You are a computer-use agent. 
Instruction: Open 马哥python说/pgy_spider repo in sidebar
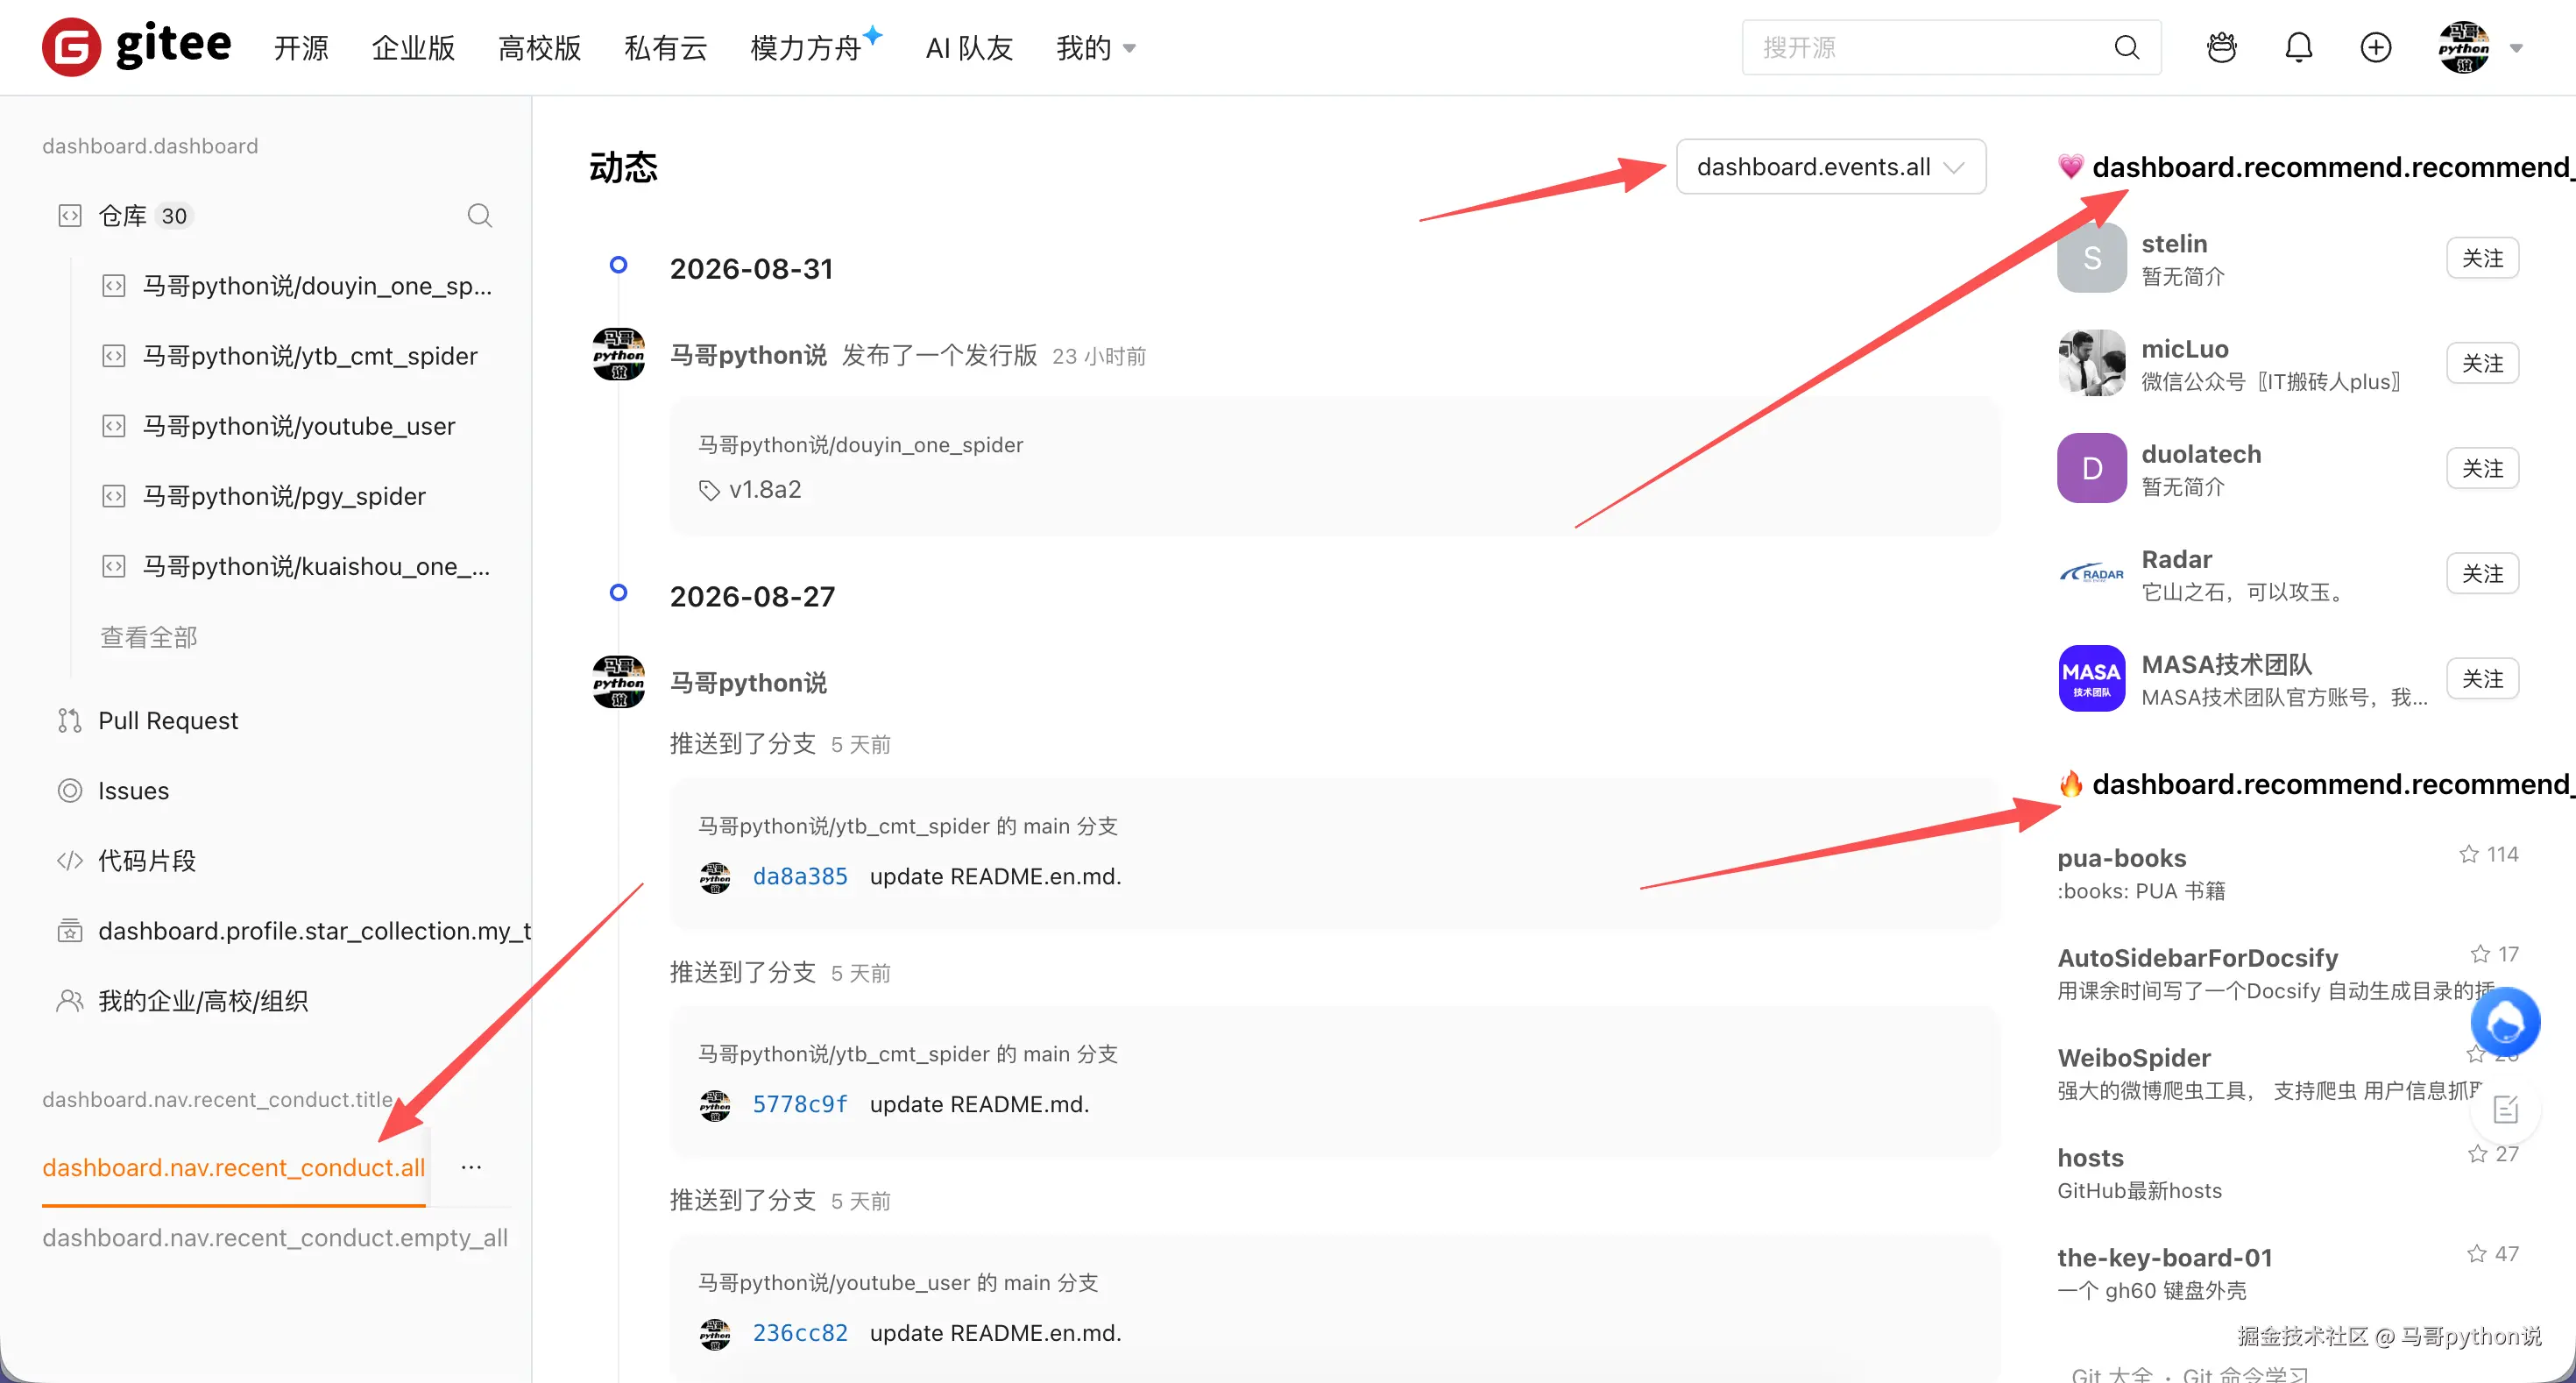click(x=284, y=496)
